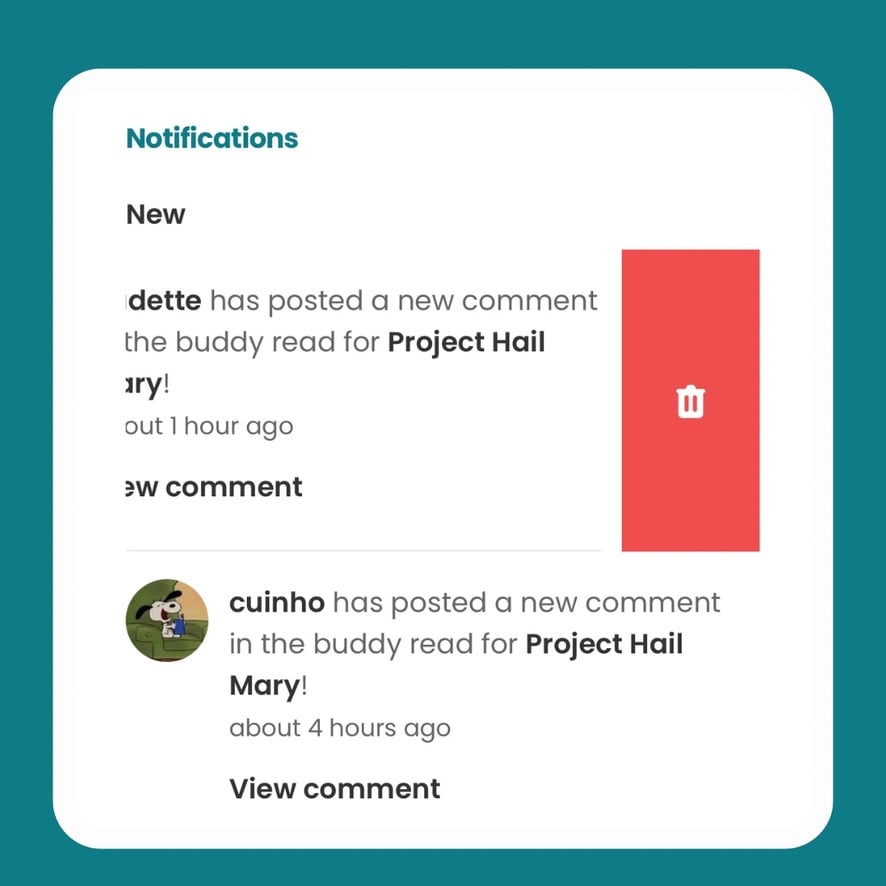Screen dimensions: 886x886
Task: Click the about 4 hours ago timestamp
Action: [x=339, y=728]
